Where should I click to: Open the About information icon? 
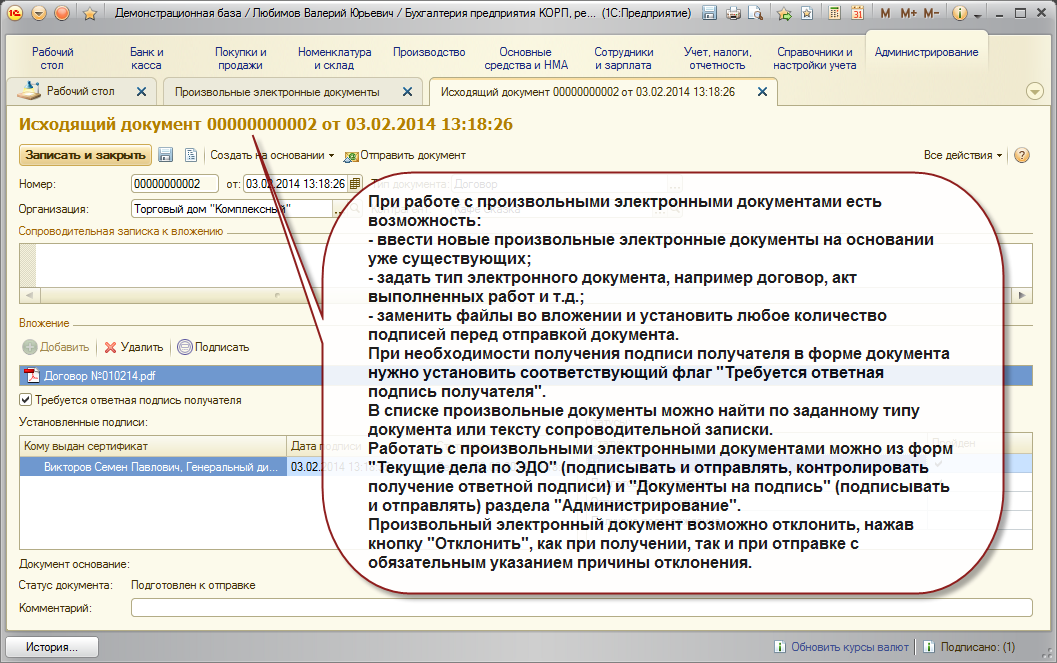(960, 13)
